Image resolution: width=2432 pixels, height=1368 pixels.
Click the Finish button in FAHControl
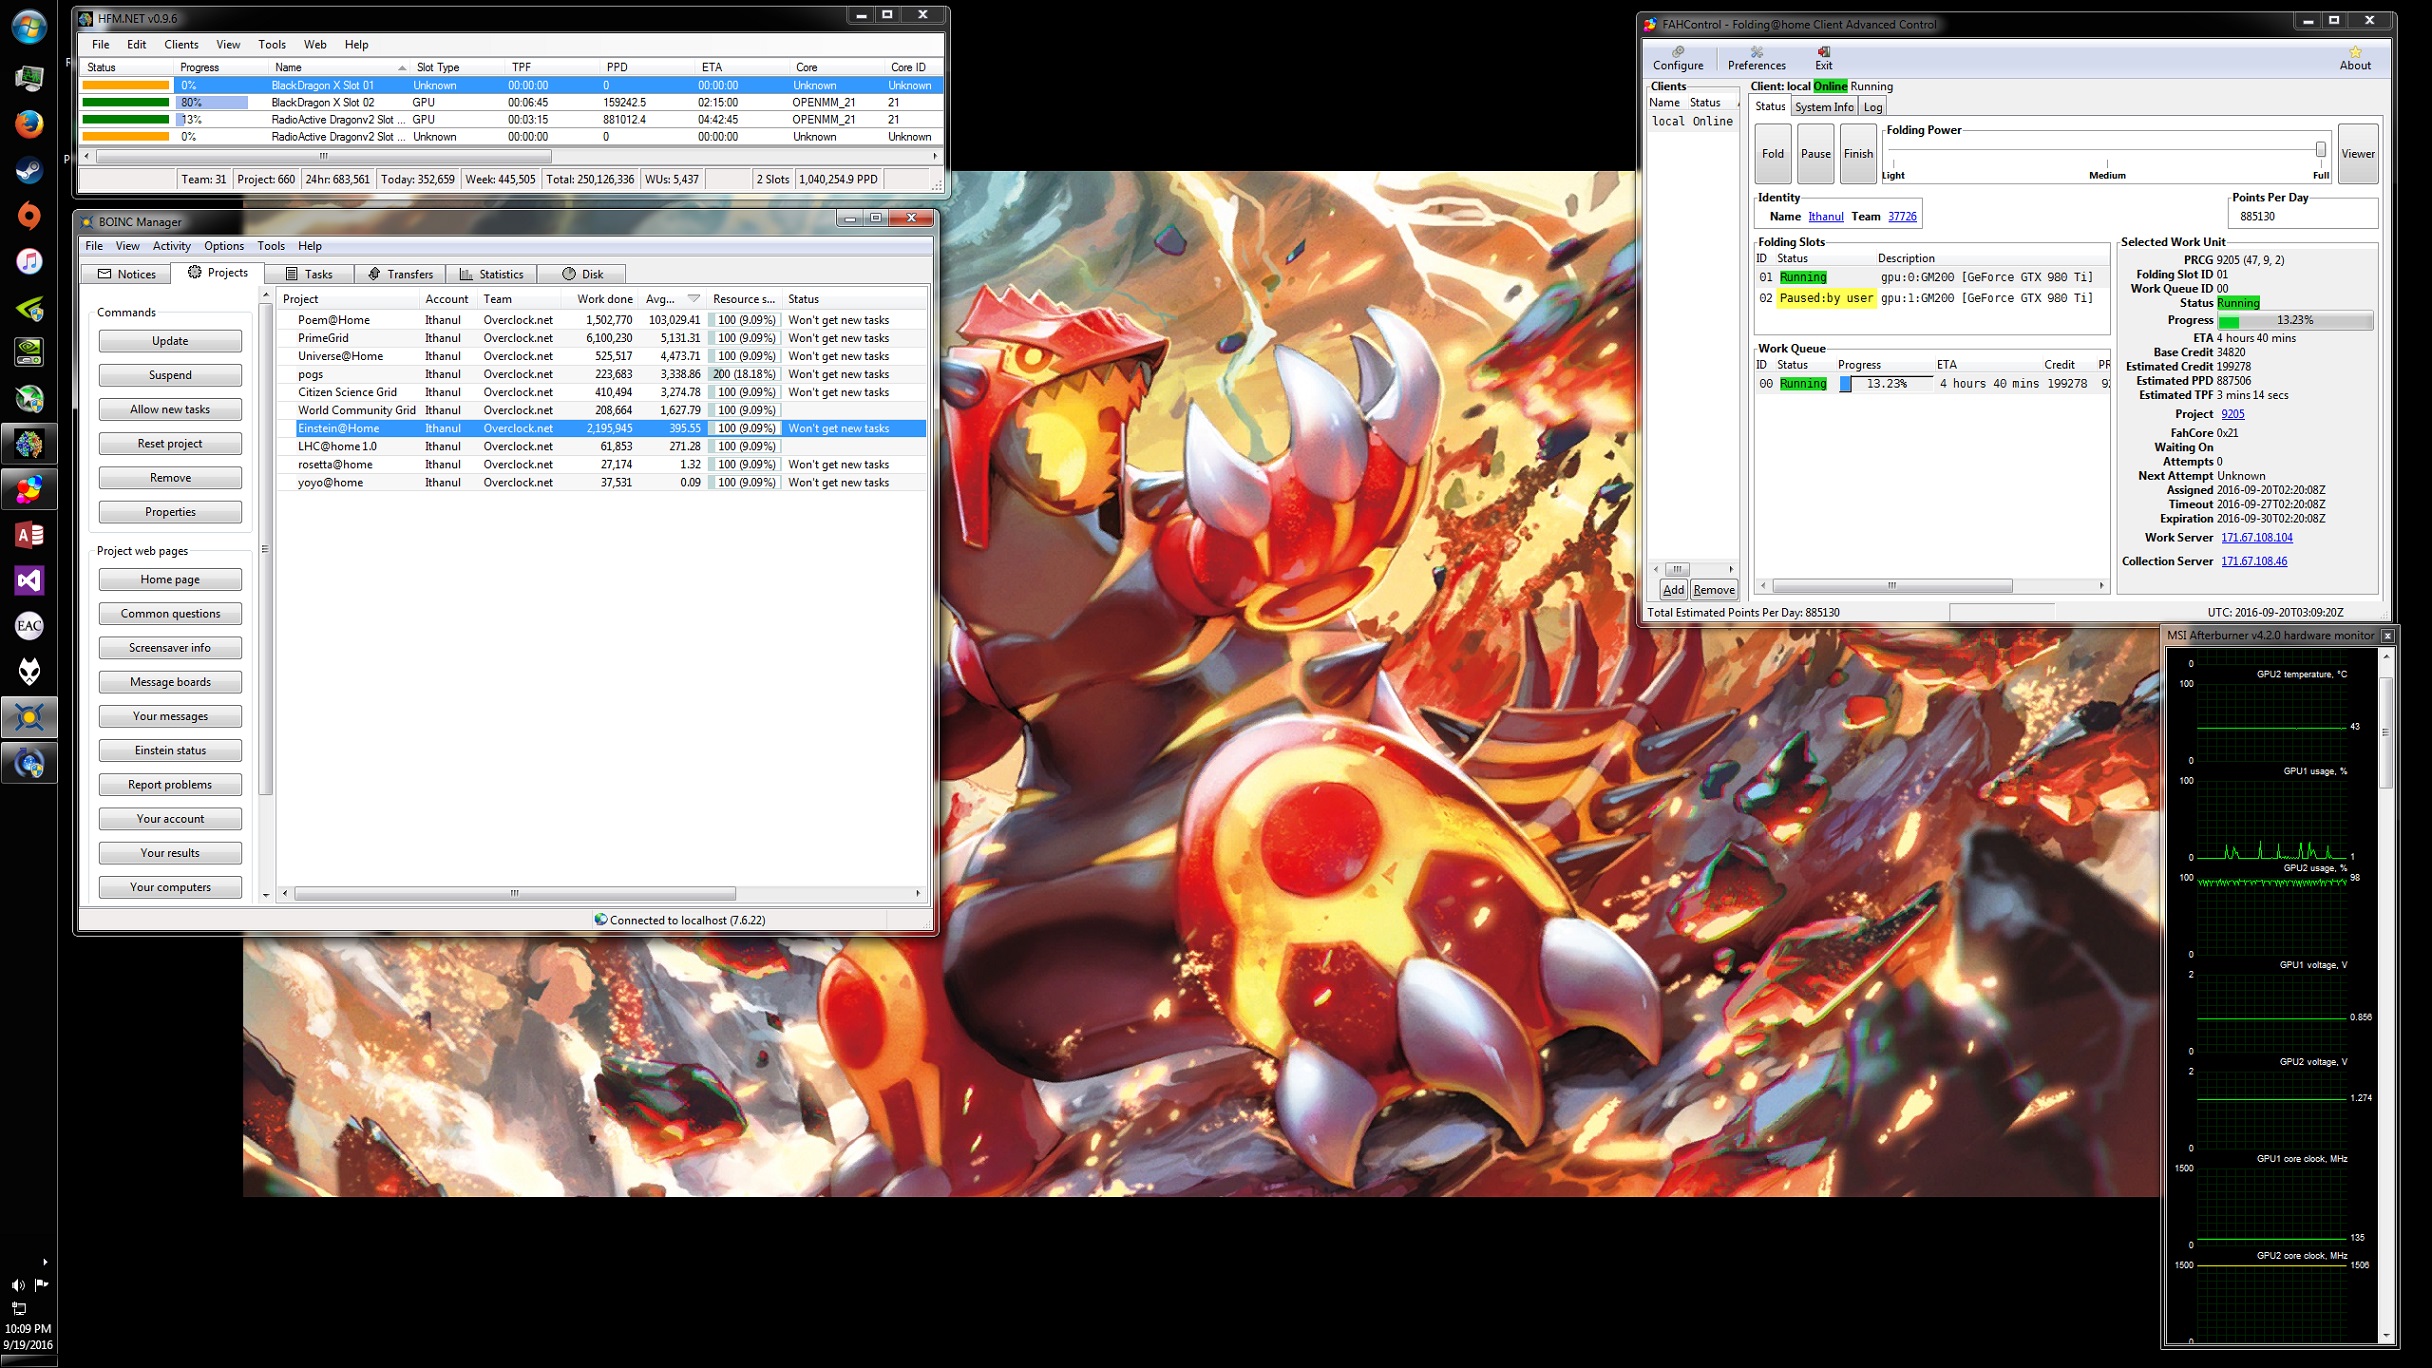click(1858, 154)
